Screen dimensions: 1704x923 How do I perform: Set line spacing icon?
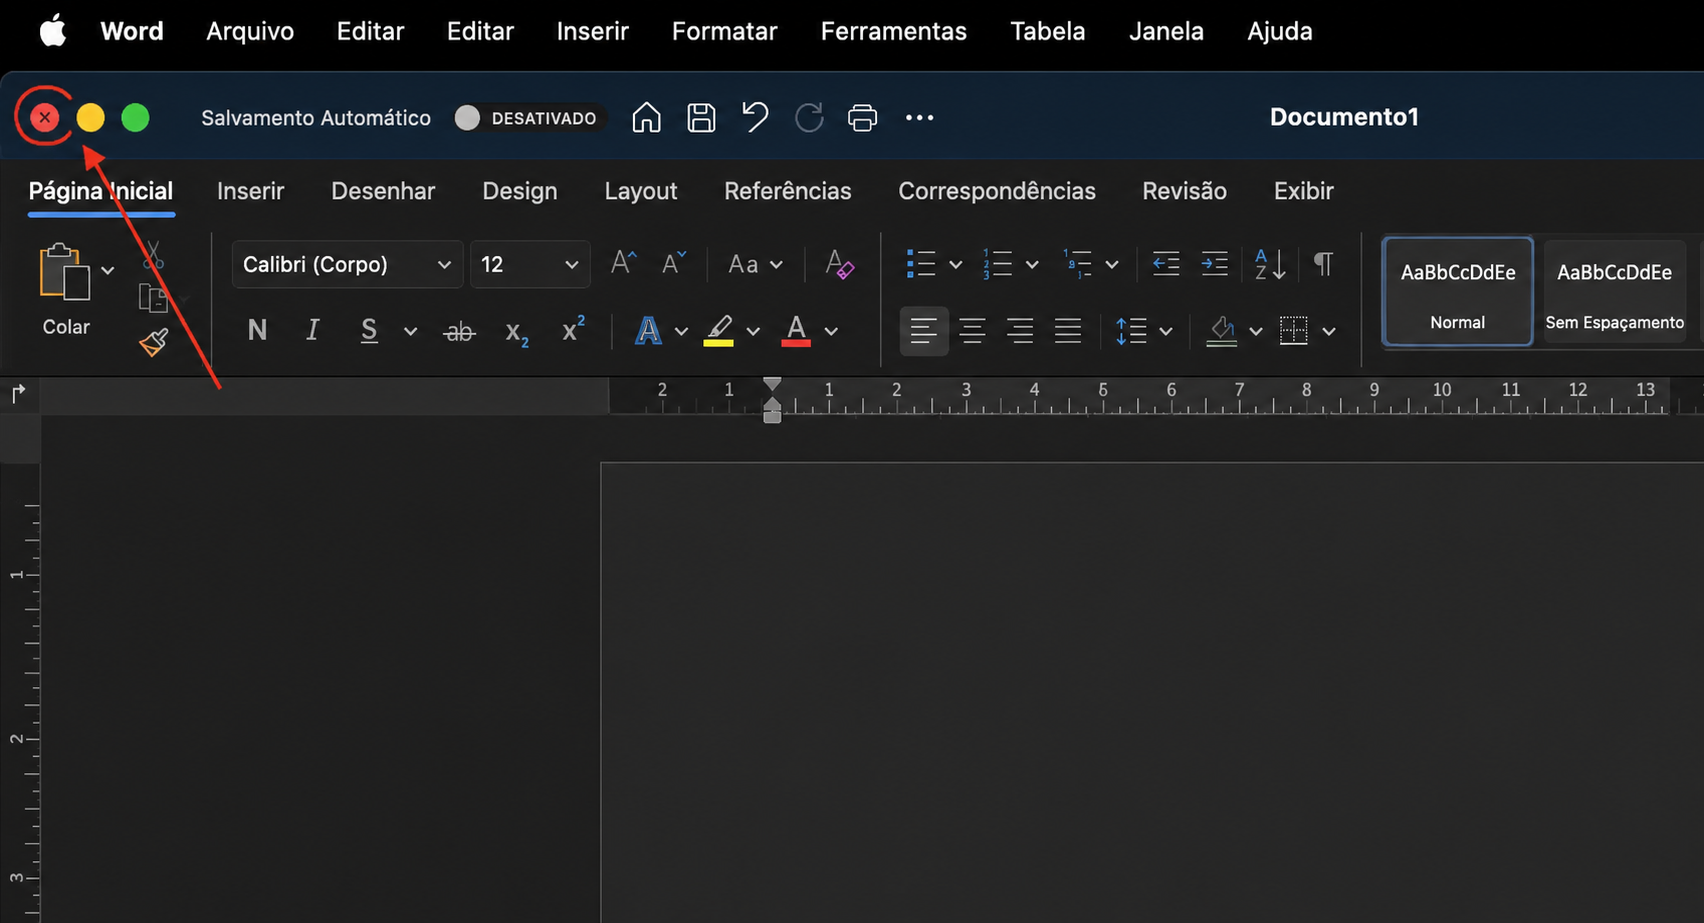(x=1131, y=331)
